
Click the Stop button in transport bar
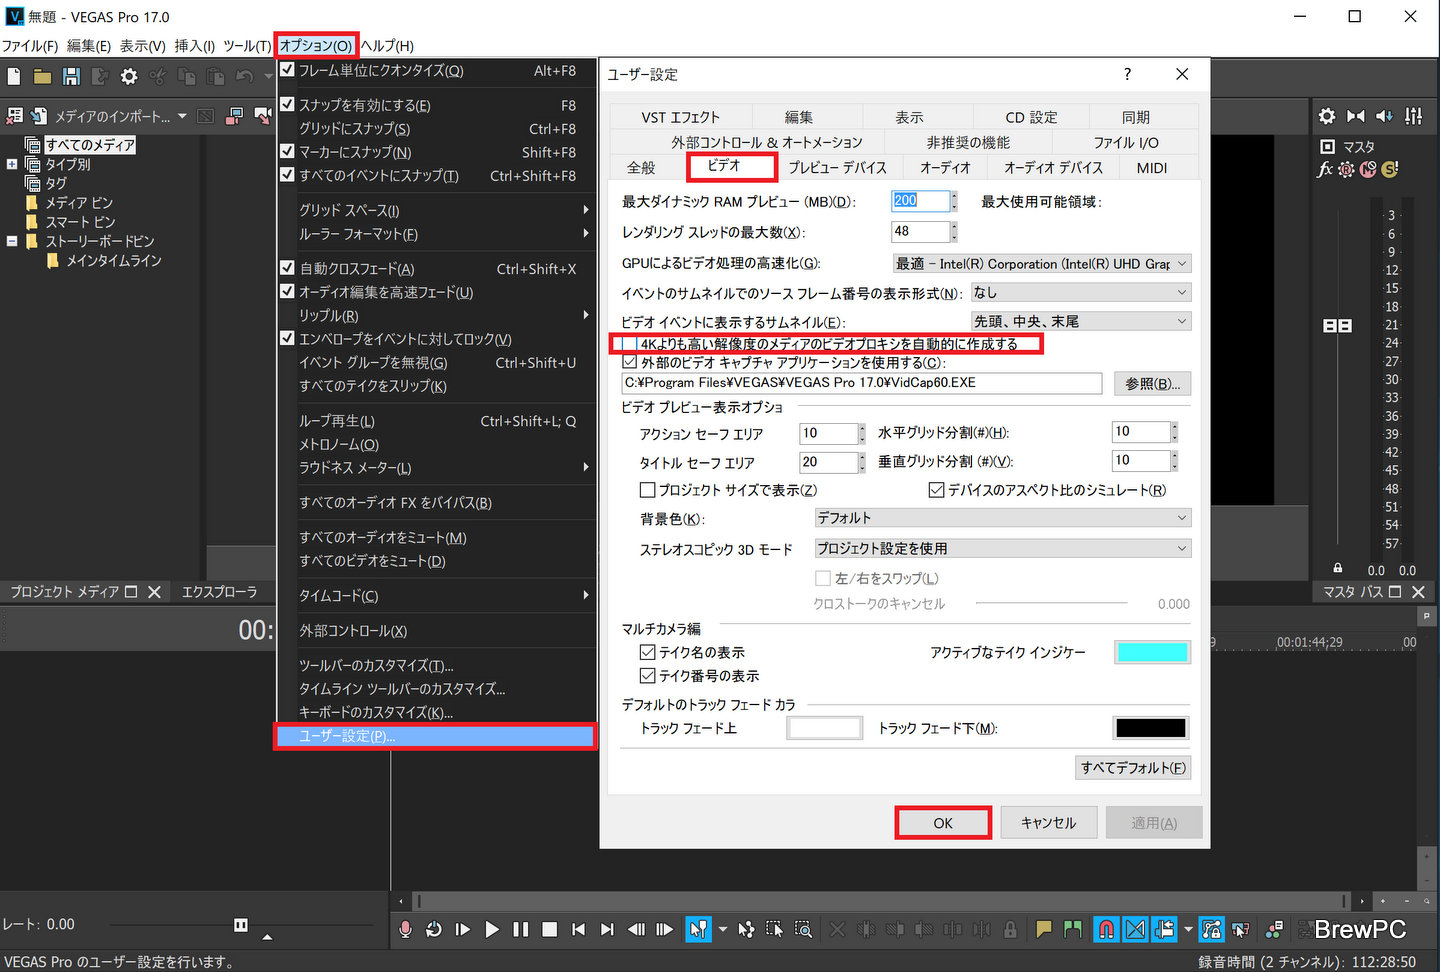tap(549, 929)
